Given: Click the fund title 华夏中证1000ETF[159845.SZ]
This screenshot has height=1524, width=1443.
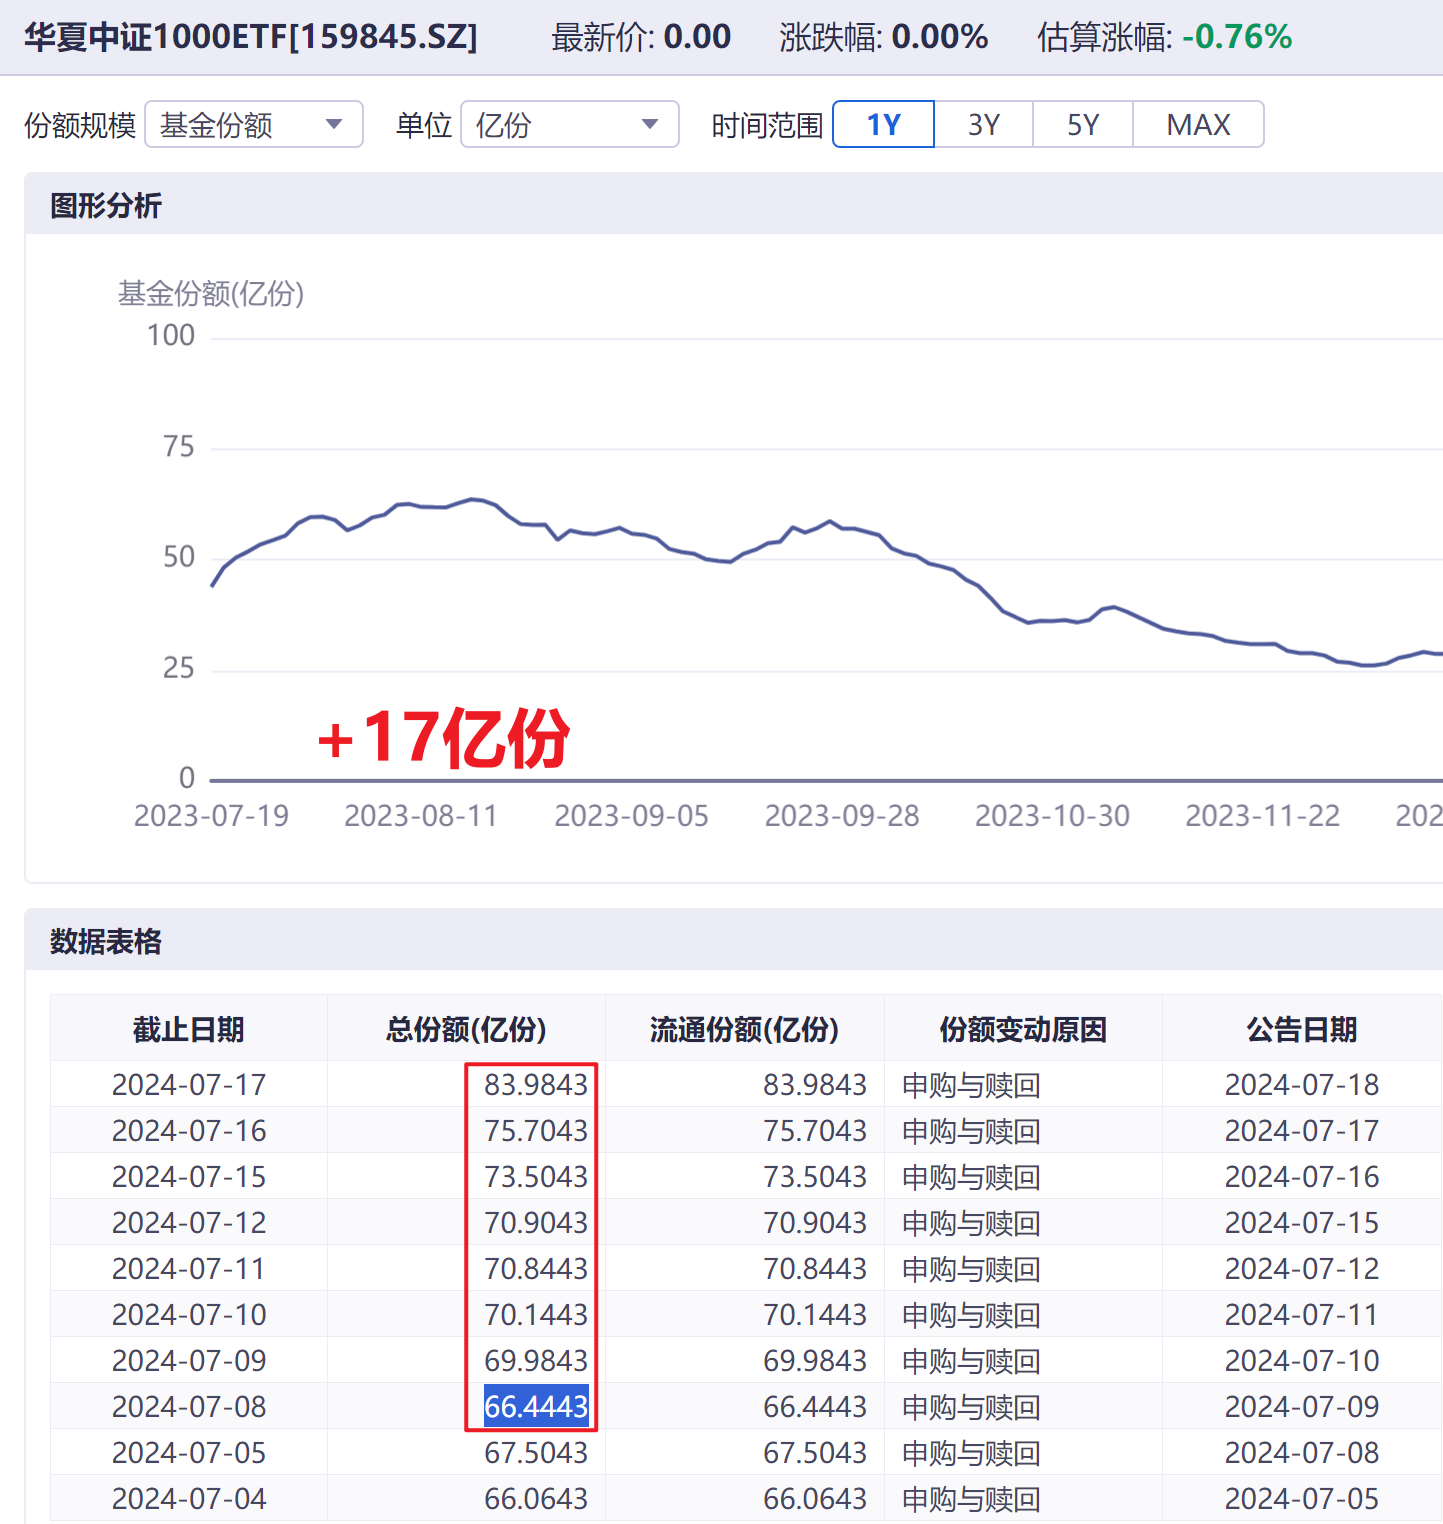Looking at the screenshot, I should [251, 37].
